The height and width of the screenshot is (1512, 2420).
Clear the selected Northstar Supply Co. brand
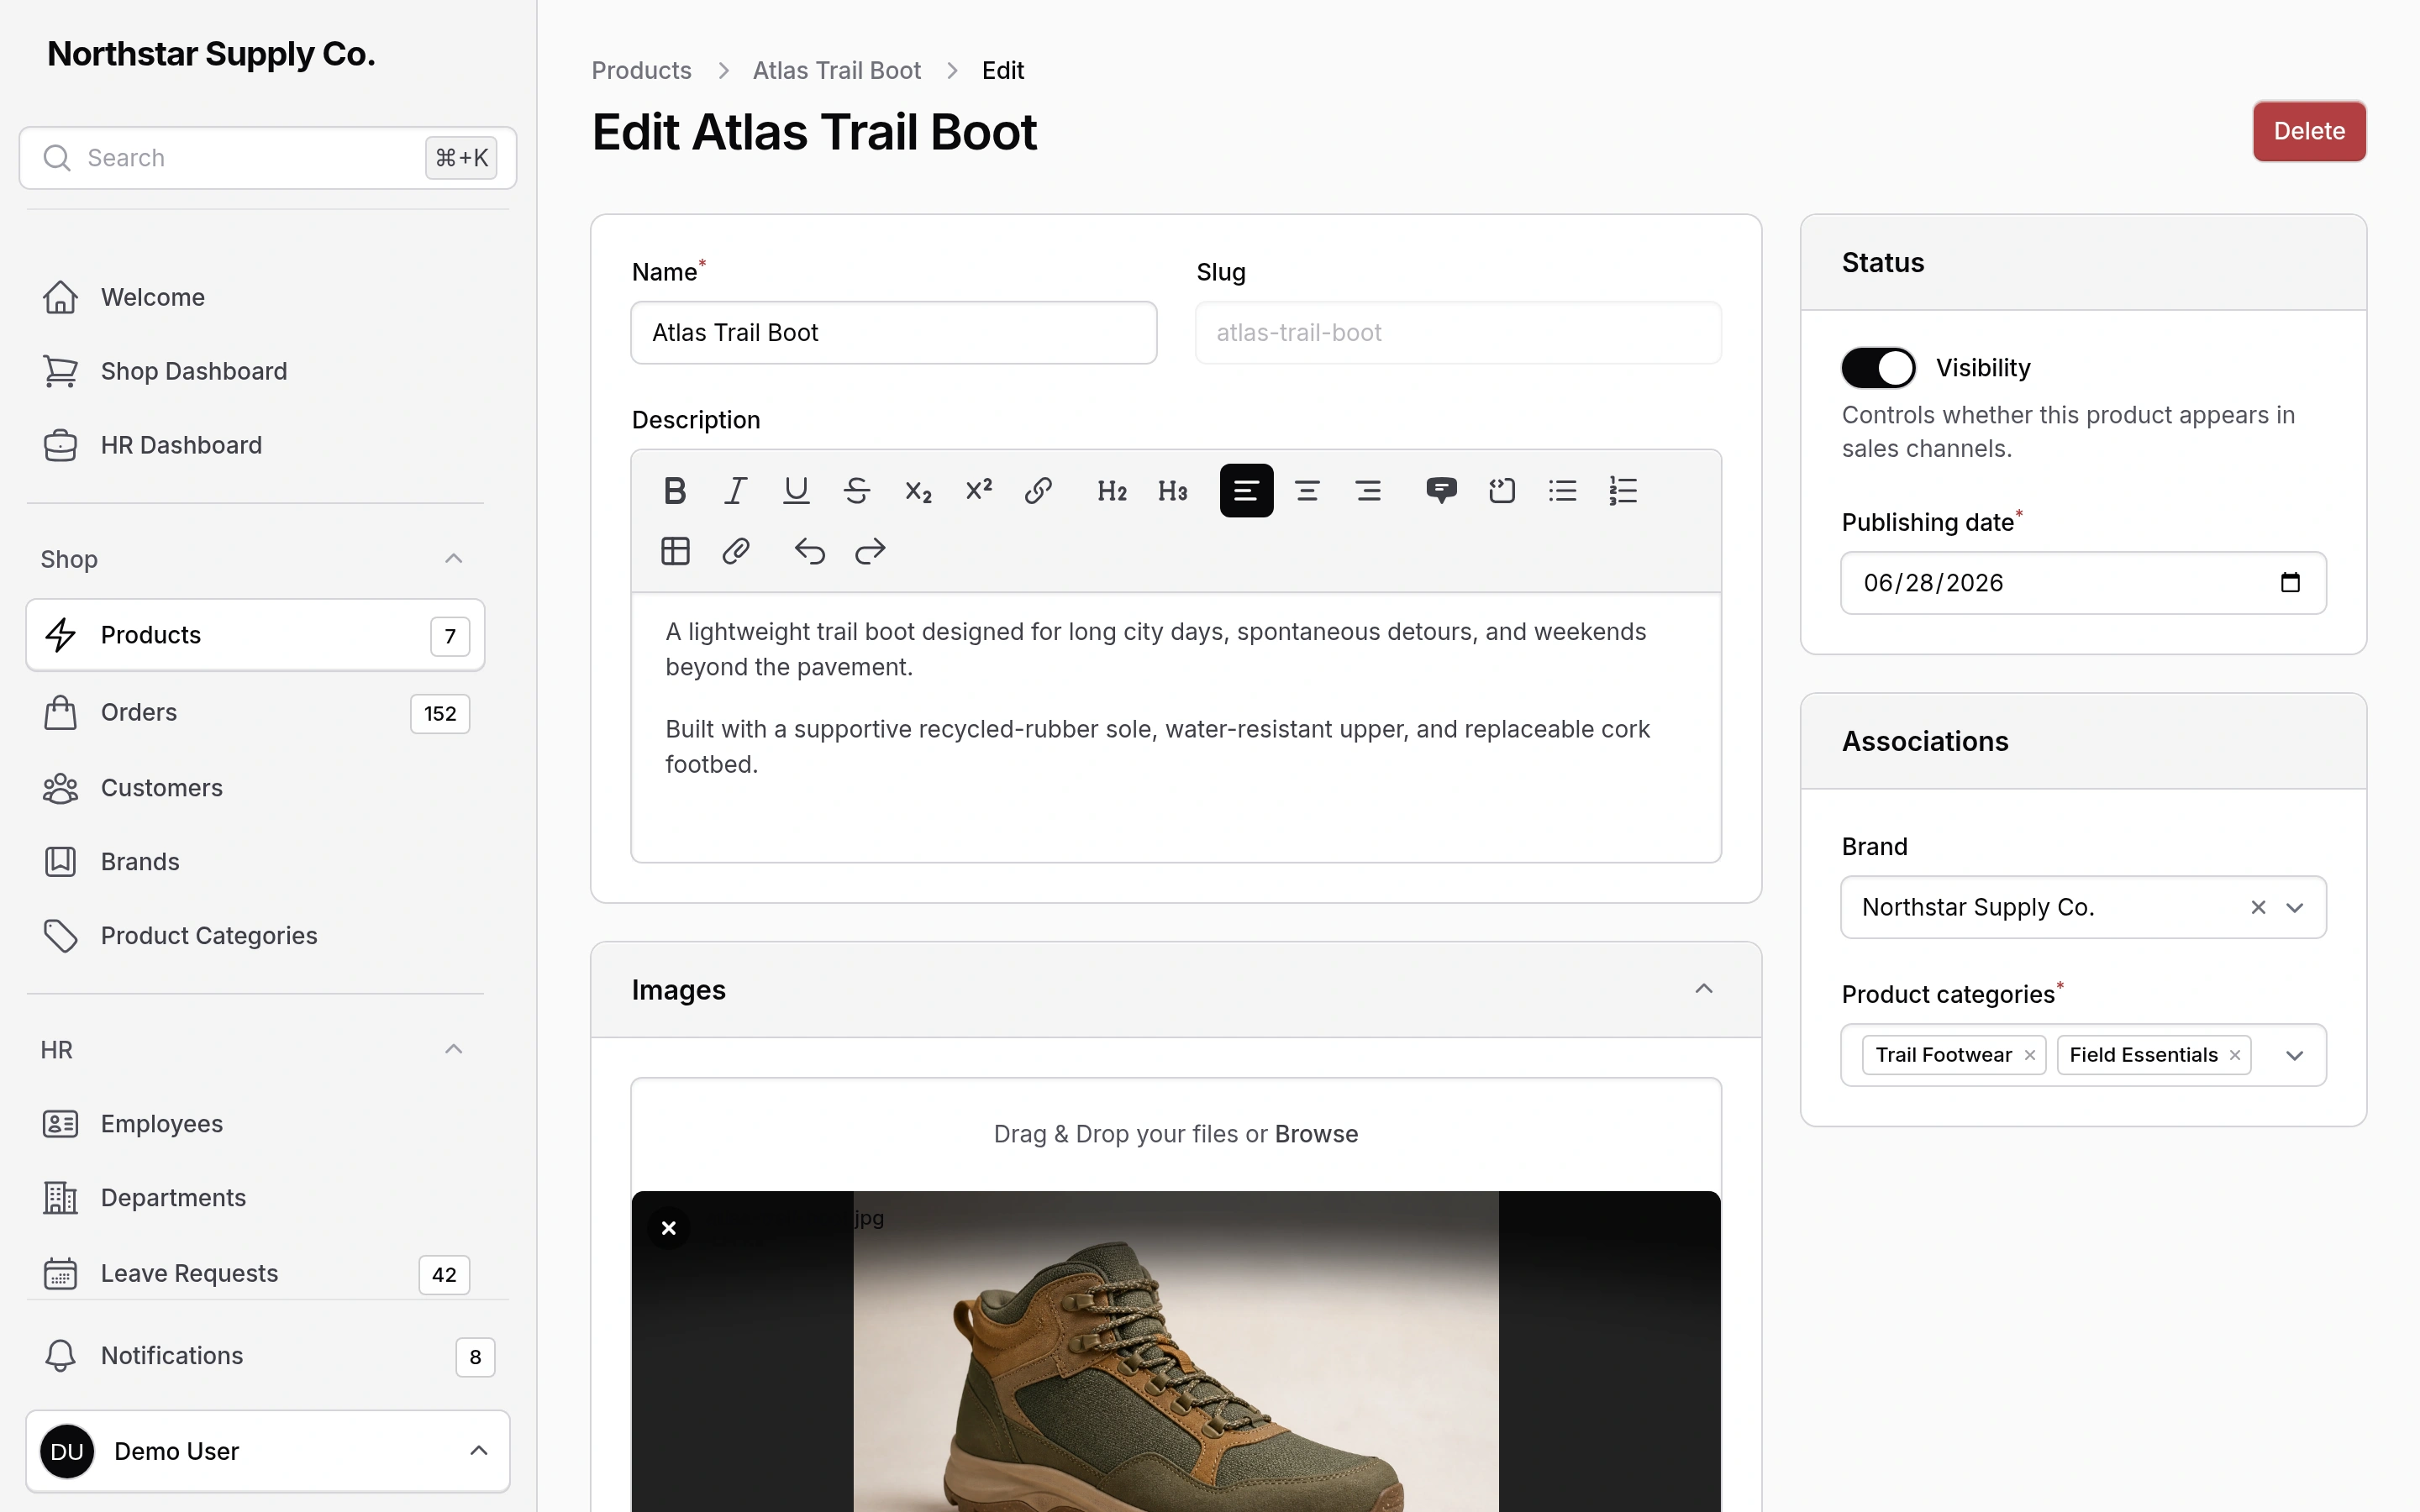point(2258,907)
